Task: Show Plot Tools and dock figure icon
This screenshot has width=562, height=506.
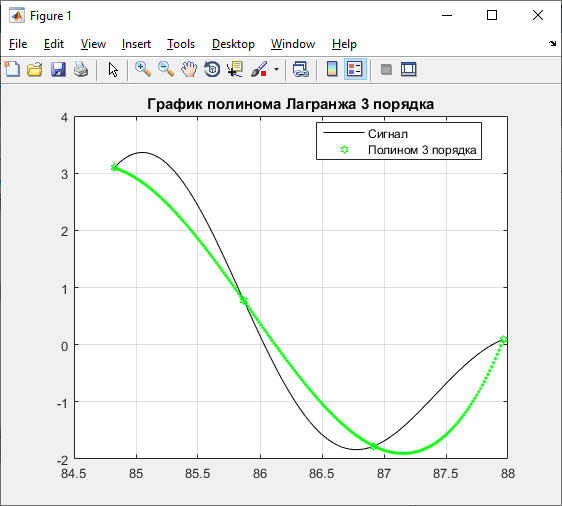Action: [409, 69]
